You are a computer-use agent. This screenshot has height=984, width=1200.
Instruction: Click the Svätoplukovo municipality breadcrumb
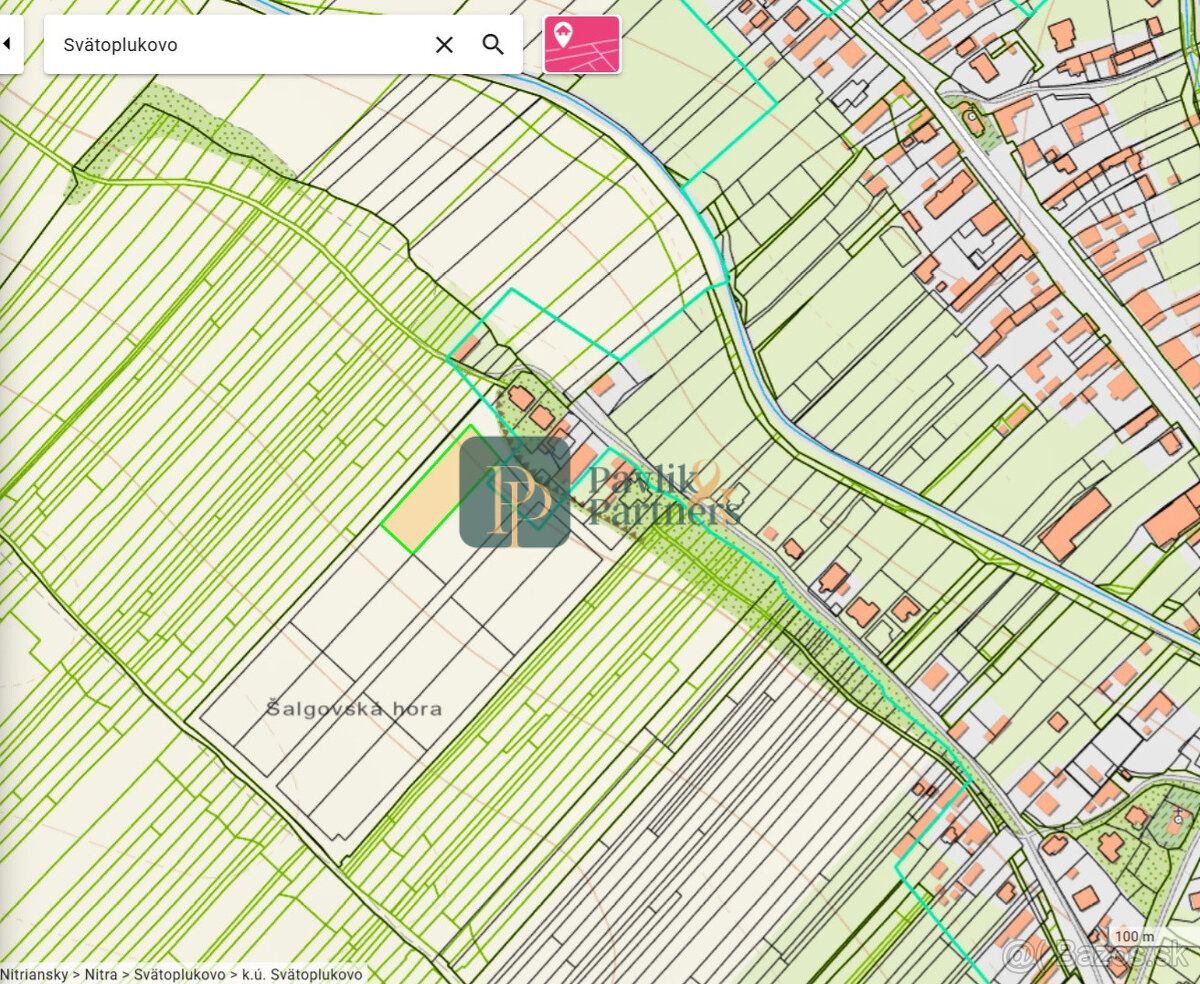[x=179, y=973]
